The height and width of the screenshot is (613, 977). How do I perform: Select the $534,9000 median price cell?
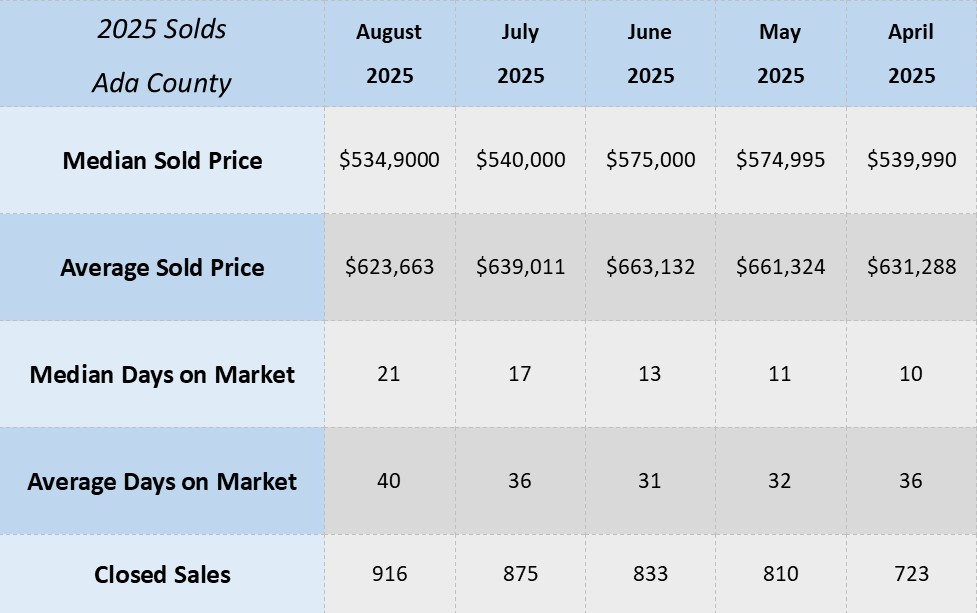tap(389, 160)
